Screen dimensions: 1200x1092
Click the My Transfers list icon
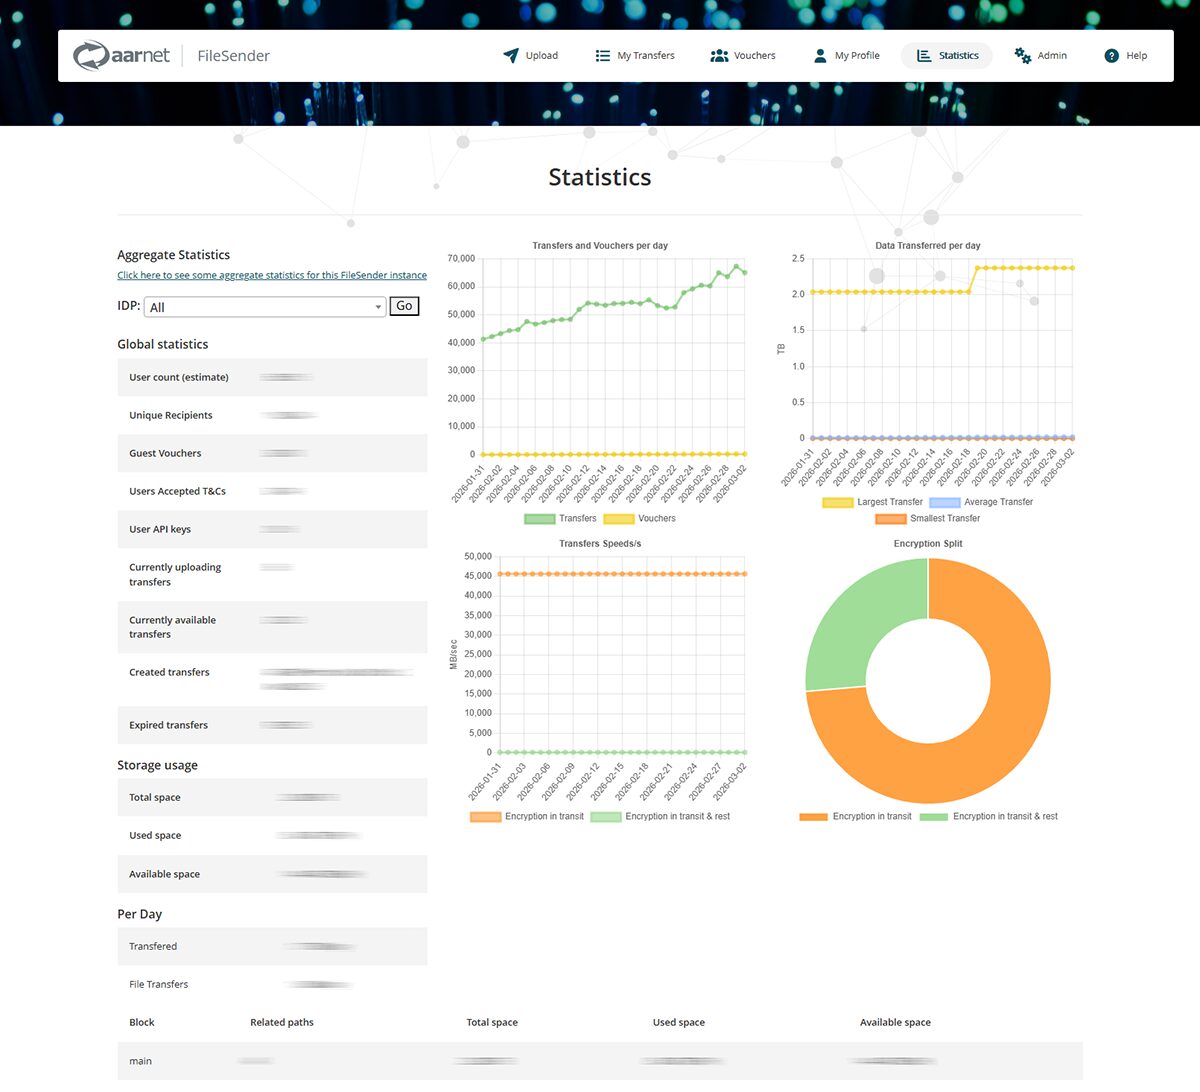[x=602, y=56]
